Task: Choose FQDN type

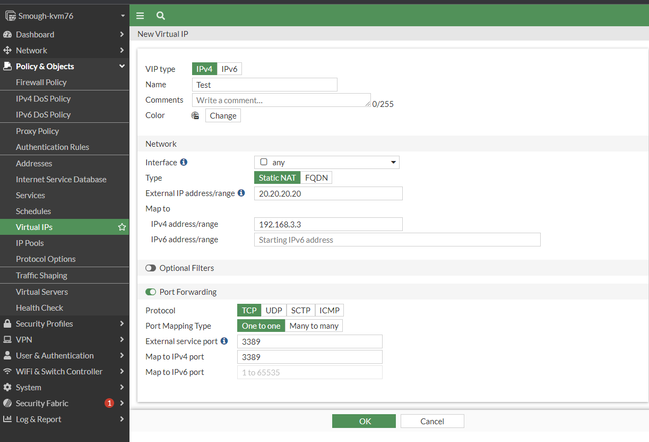Action: [x=316, y=178]
